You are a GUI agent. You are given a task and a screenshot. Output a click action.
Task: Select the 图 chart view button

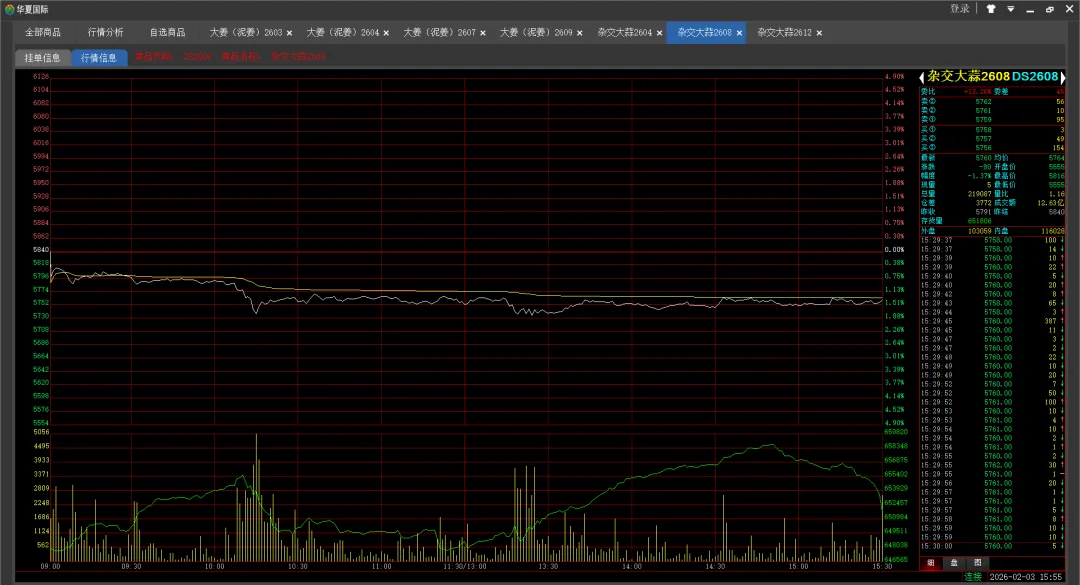pyautogui.click(x=977, y=563)
